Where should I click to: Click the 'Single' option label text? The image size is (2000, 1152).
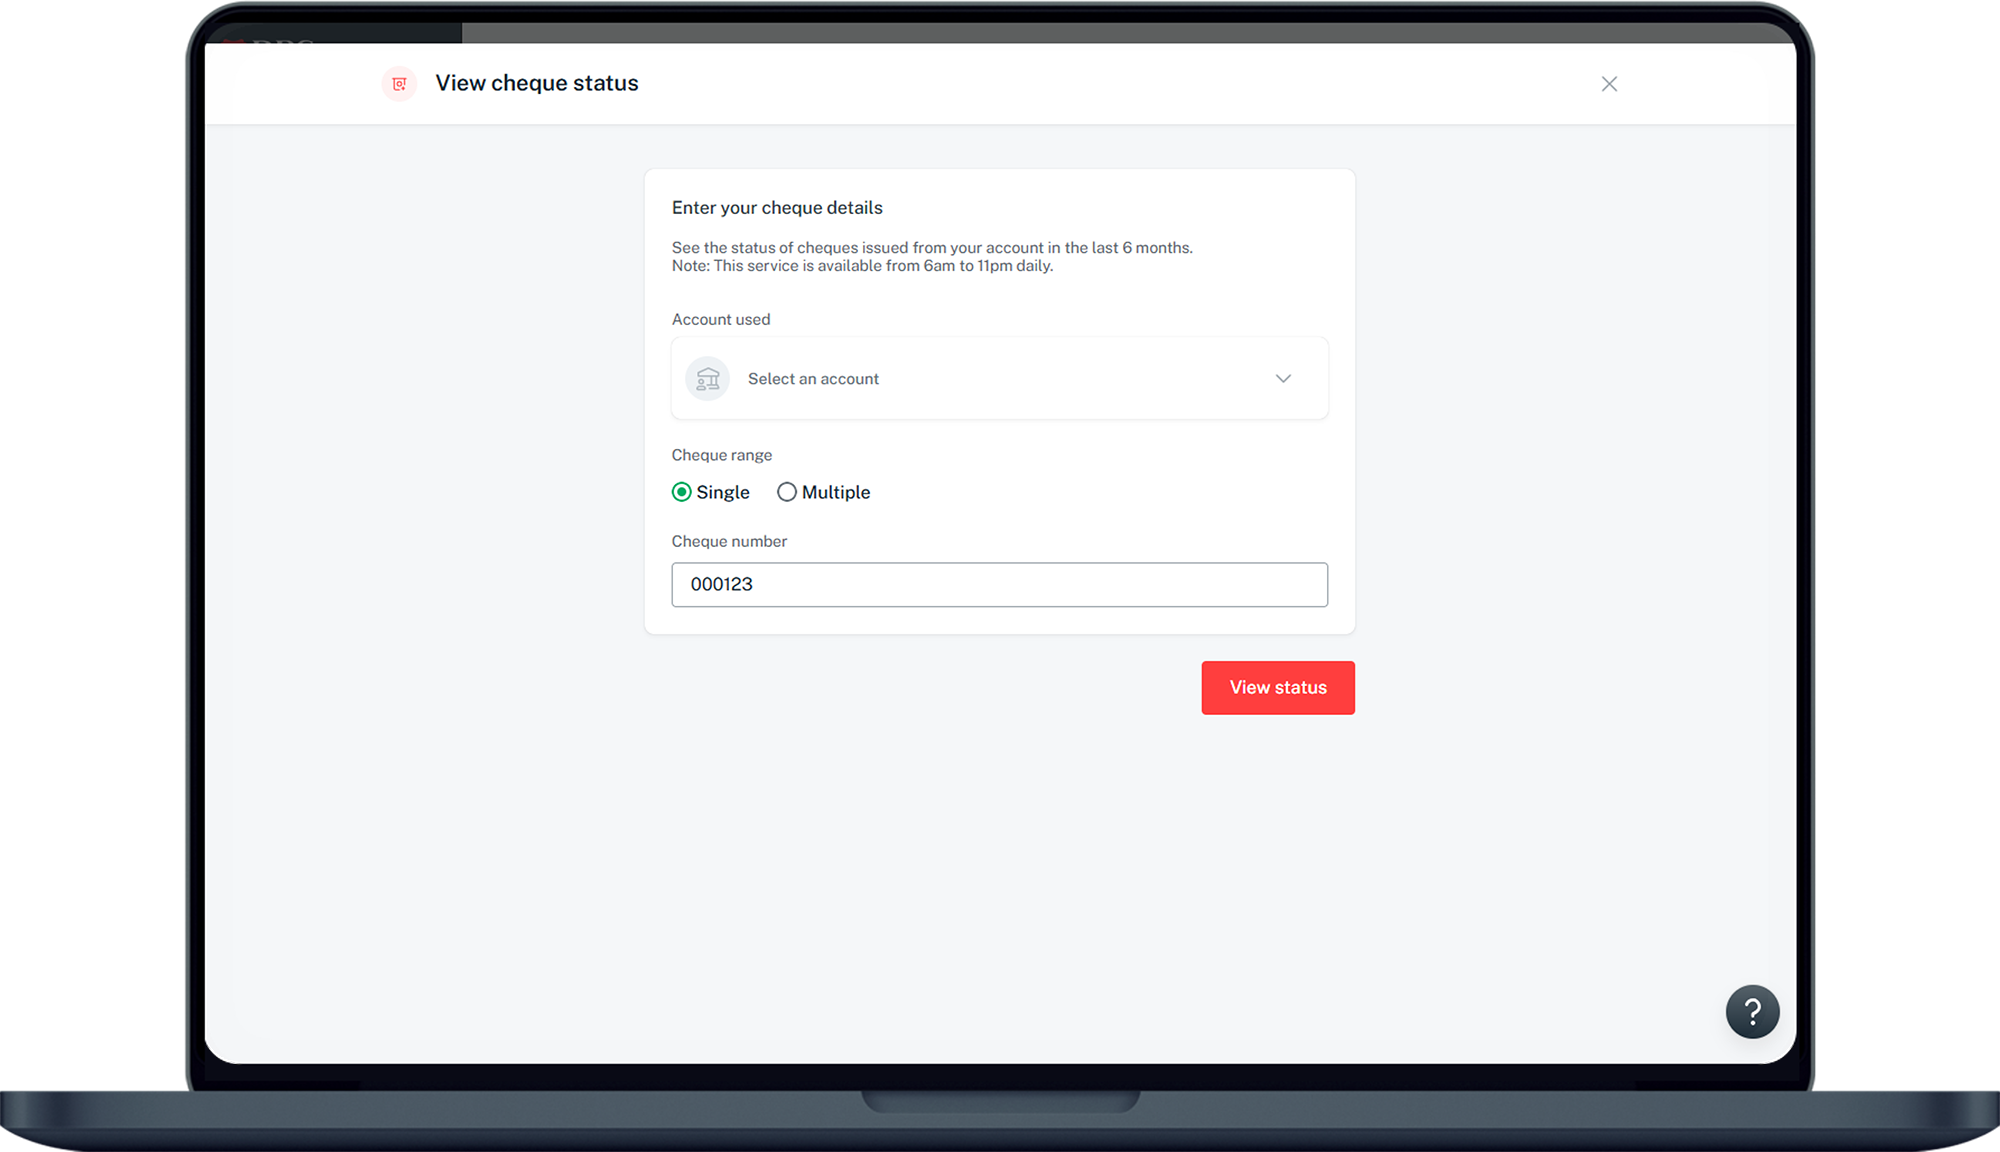[723, 492]
